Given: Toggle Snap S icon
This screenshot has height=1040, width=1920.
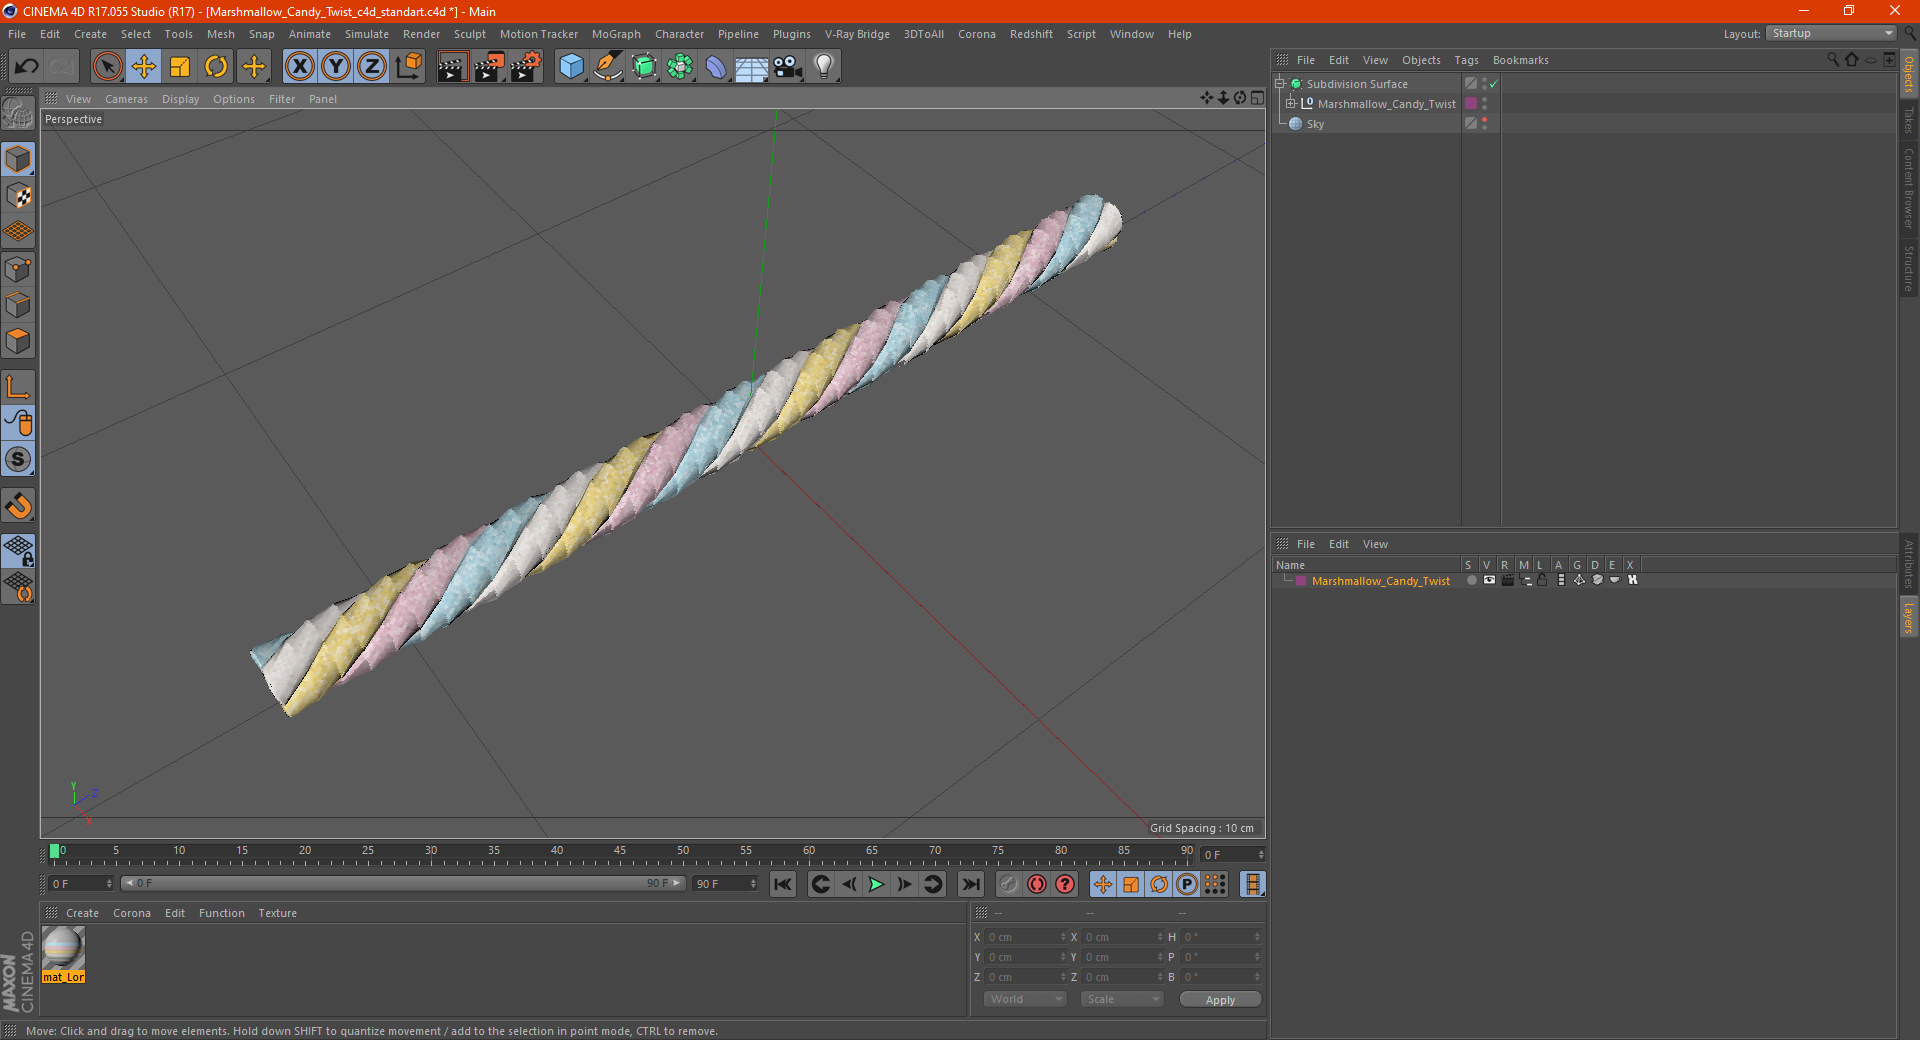Looking at the screenshot, I should click(x=18, y=460).
